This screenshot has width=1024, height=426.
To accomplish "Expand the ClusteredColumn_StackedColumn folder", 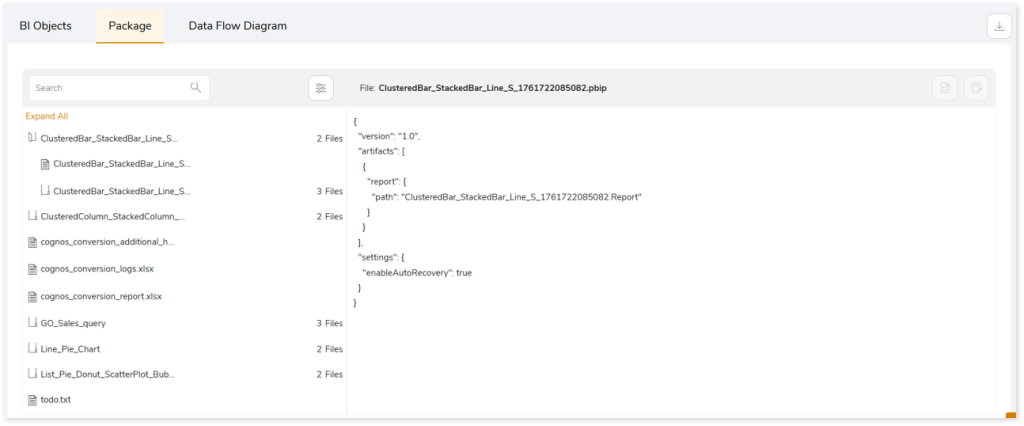I will [x=32, y=216].
